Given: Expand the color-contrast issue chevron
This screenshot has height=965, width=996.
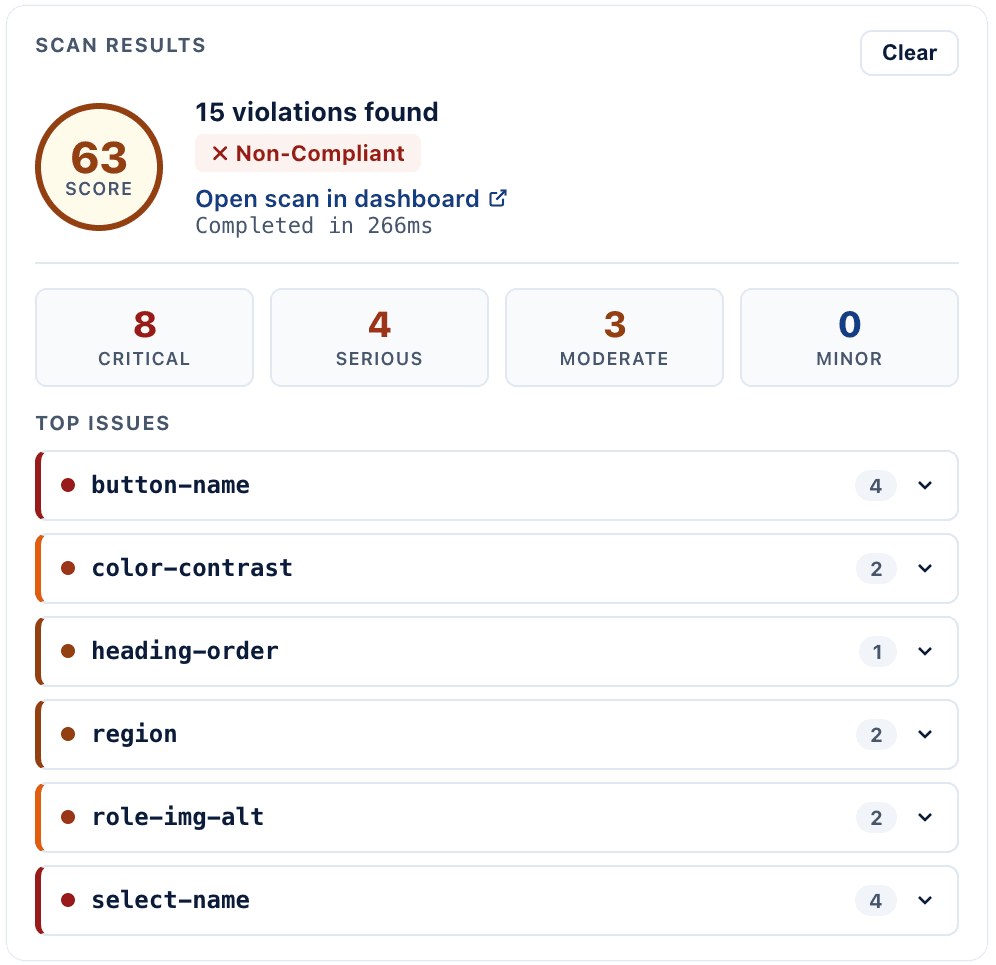Looking at the screenshot, I should coord(925,569).
